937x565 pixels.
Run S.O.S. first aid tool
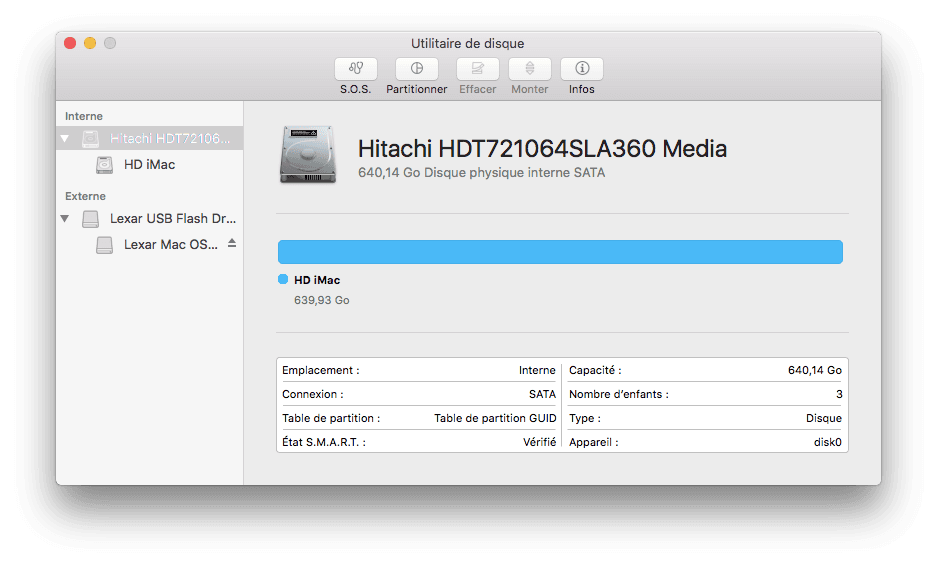click(x=356, y=69)
